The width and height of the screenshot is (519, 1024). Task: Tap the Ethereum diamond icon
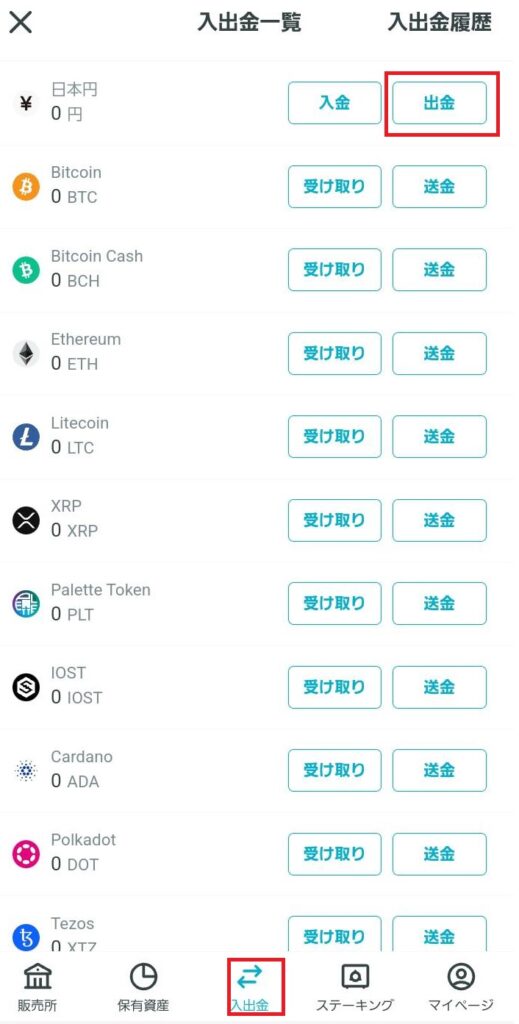(x=25, y=353)
